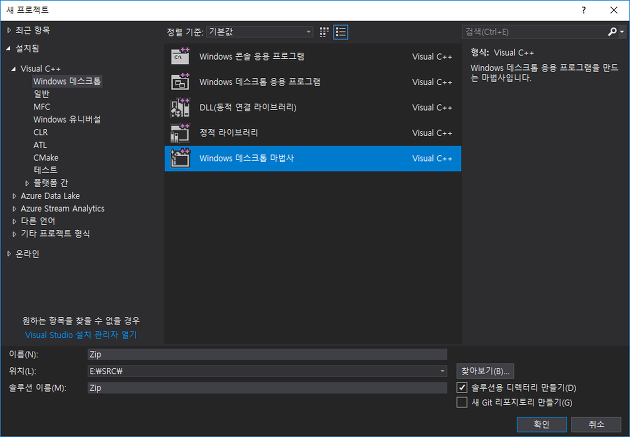
Task: Select the MFC category
Action: coord(42,107)
